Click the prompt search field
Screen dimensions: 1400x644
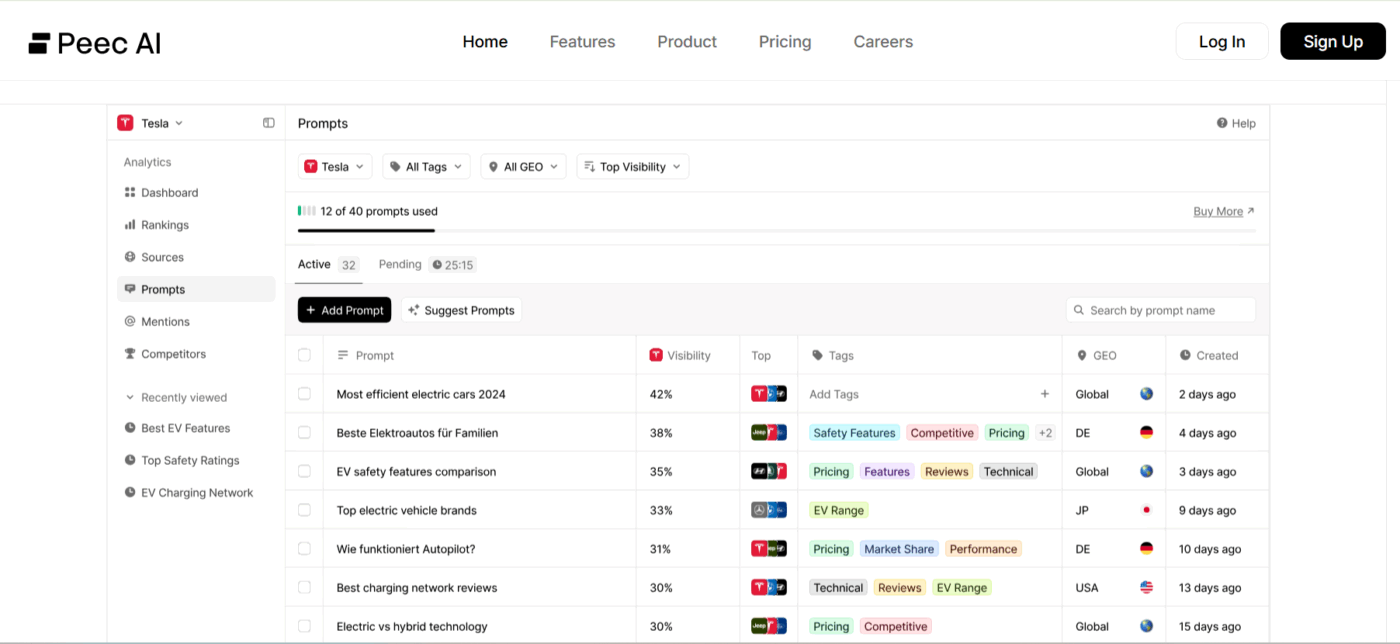(x=1160, y=310)
